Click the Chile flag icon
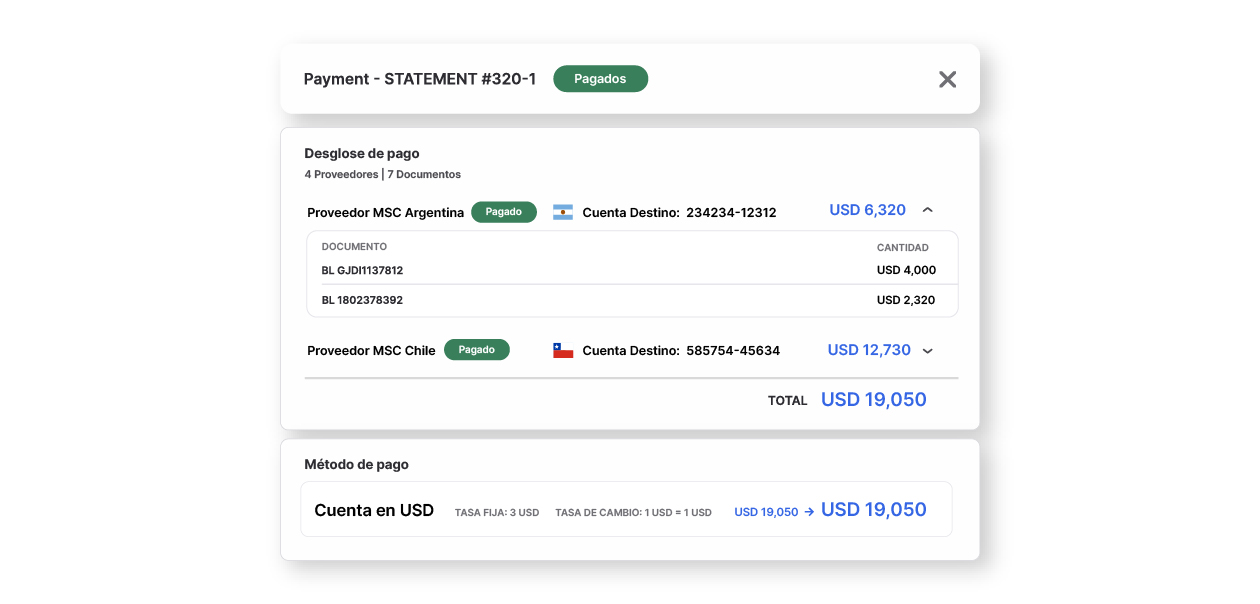This screenshot has width=1260, height=604. point(563,351)
